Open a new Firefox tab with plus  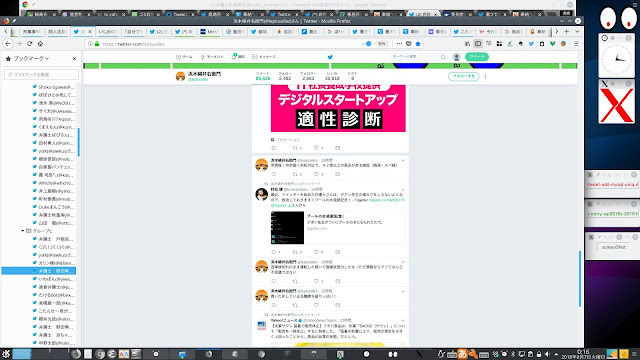[567, 31]
